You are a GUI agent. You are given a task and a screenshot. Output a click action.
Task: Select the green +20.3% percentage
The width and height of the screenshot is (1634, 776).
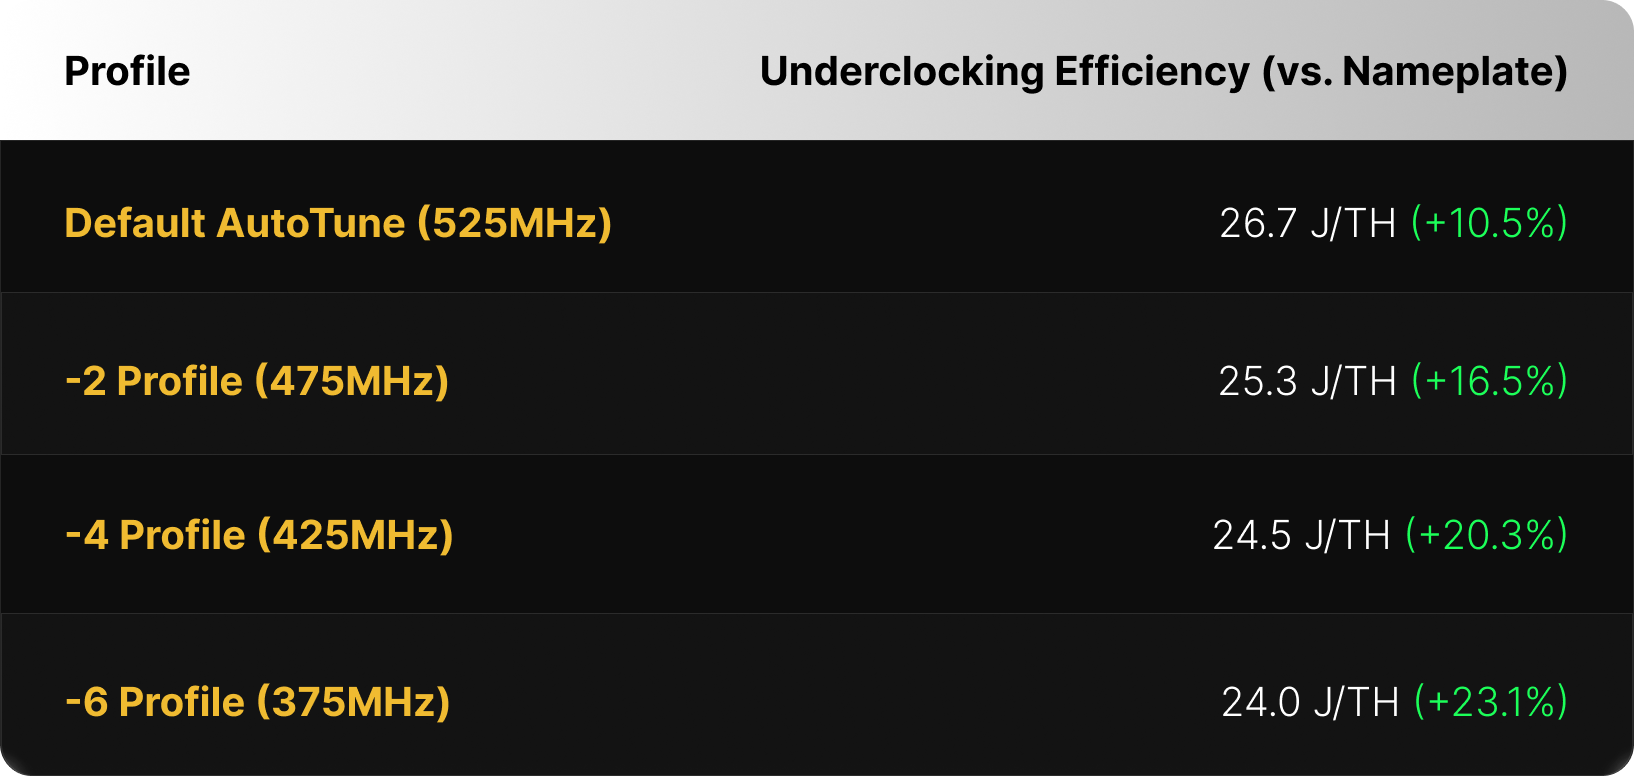point(1486,535)
